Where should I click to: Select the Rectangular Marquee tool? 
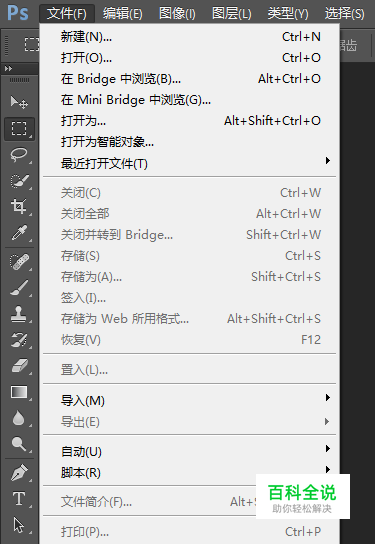click(x=19, y=129)
